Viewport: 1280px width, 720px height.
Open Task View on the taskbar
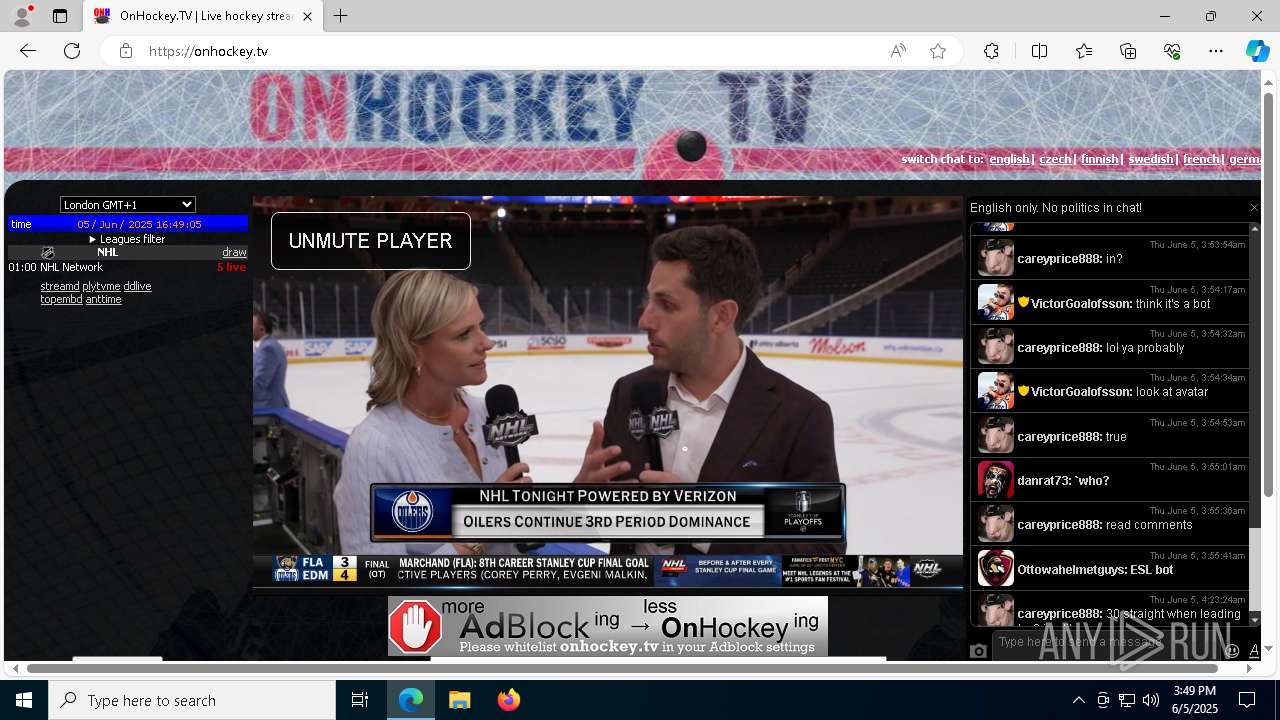(360, 700)
